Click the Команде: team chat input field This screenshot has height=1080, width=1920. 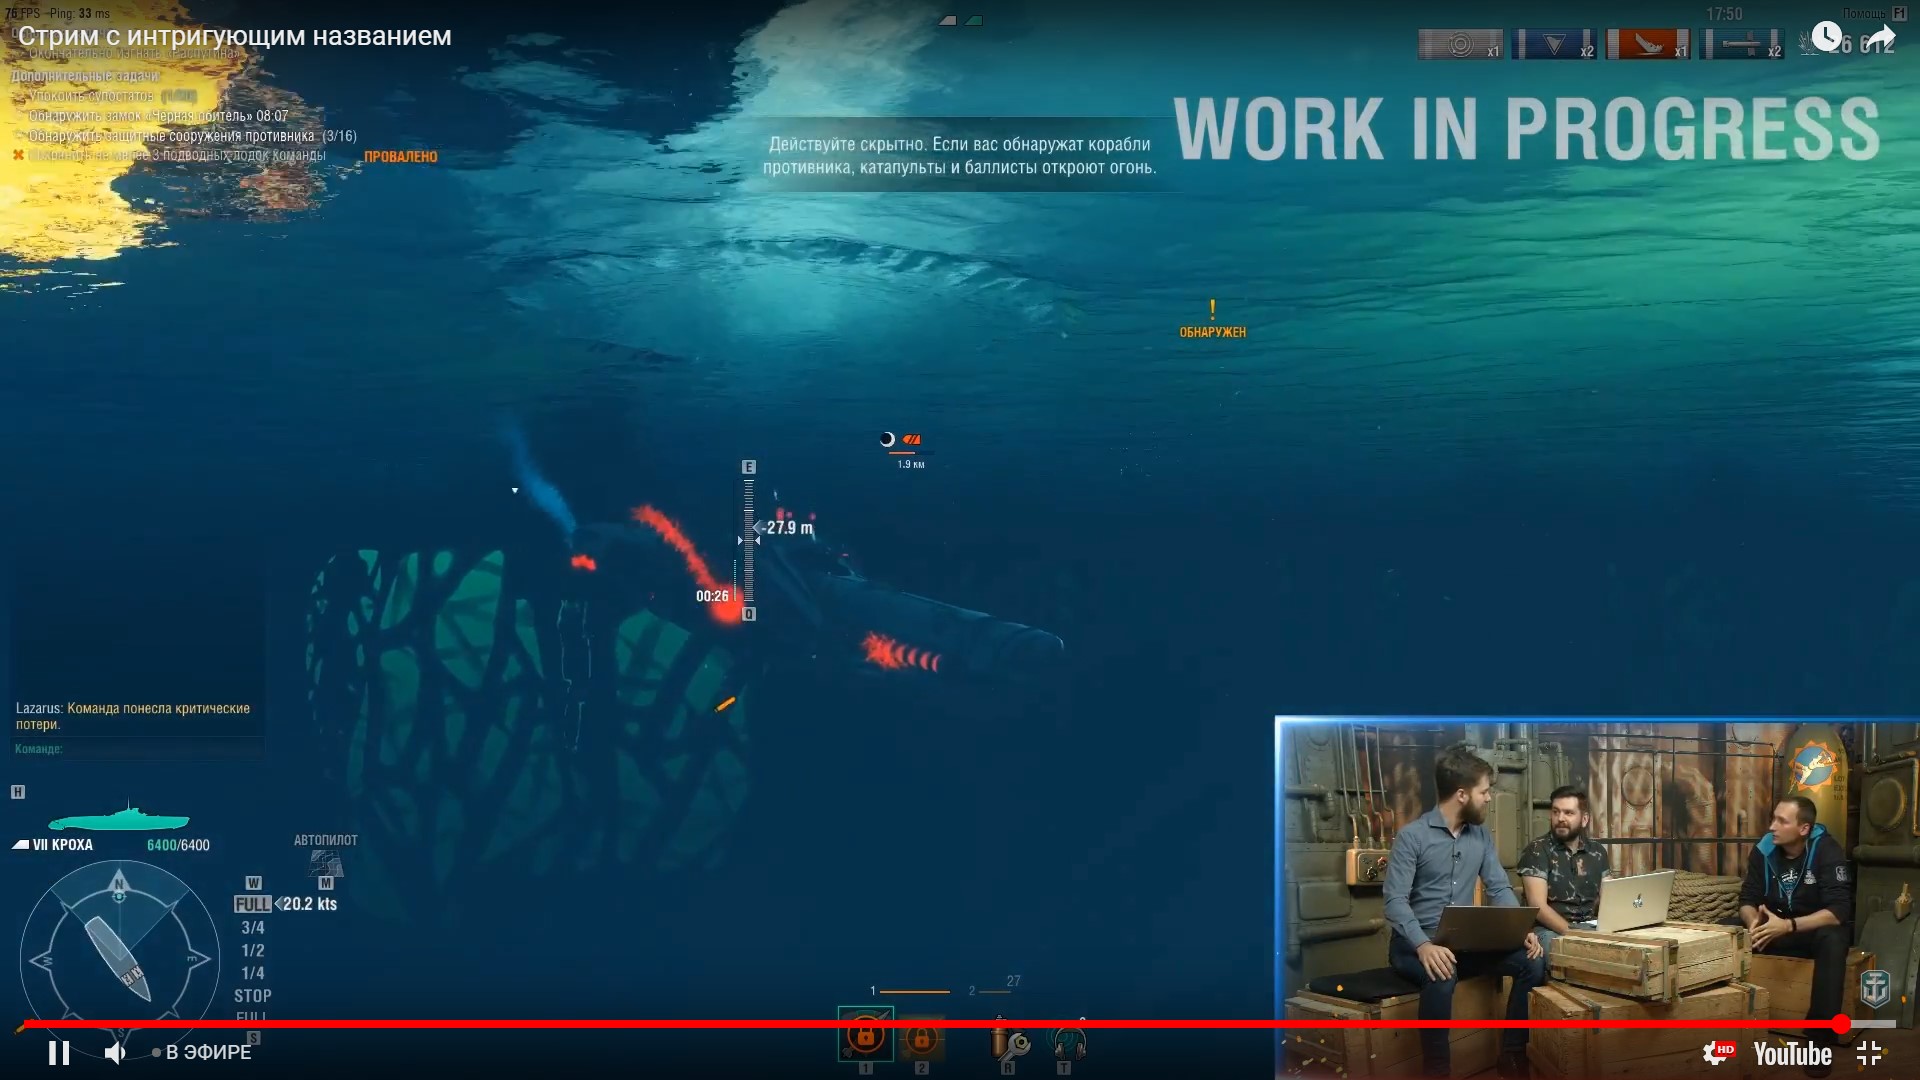(x=138, y=749)
